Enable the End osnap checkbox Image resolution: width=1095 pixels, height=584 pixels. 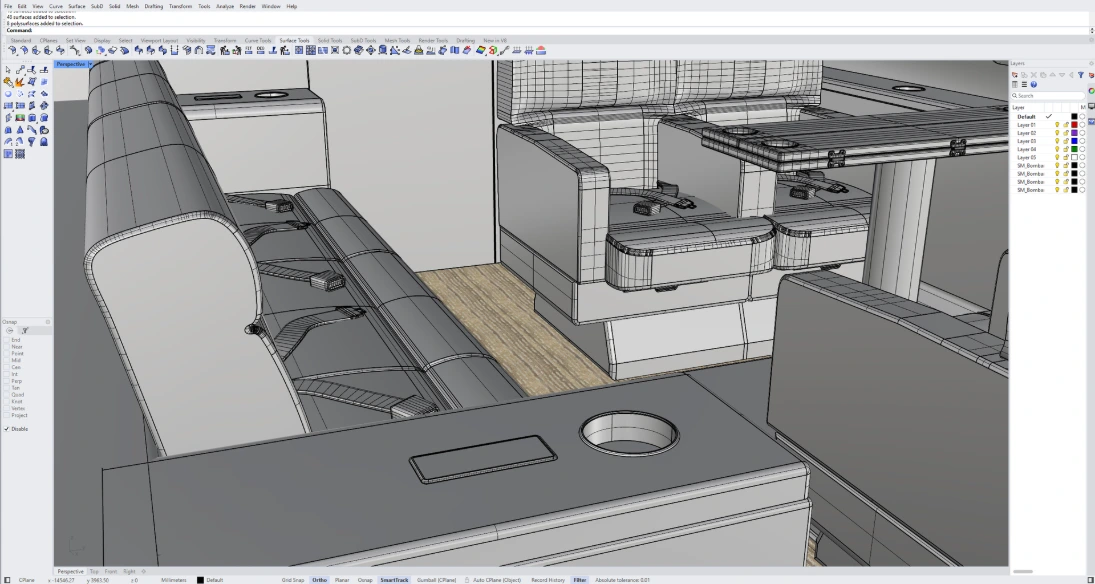click(6, 340)
